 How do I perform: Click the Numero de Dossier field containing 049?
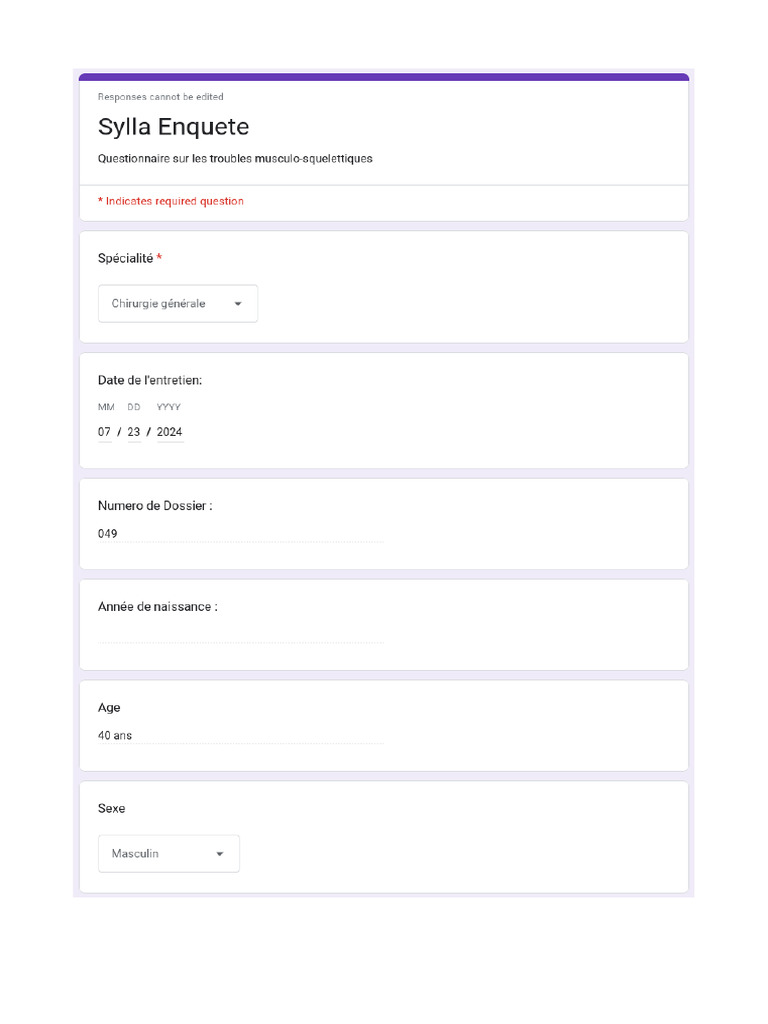click(240, 534)
